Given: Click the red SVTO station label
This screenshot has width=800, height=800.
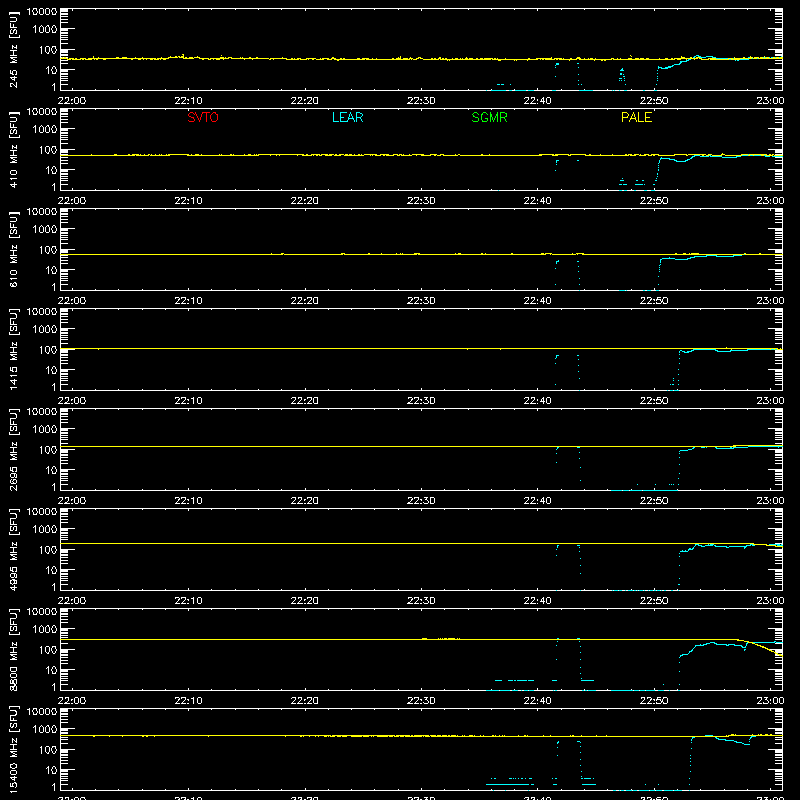Looking at the screenshot, I should pos(203,117).
